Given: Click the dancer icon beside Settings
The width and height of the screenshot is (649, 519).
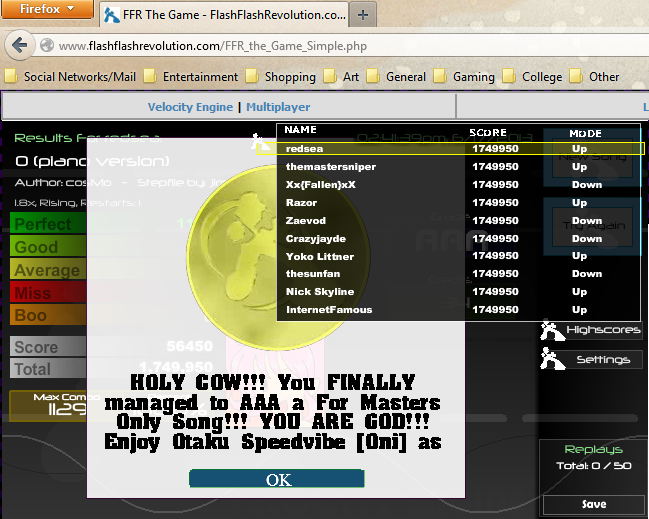Looking at the screenshot, I should [x=552, y=358].
